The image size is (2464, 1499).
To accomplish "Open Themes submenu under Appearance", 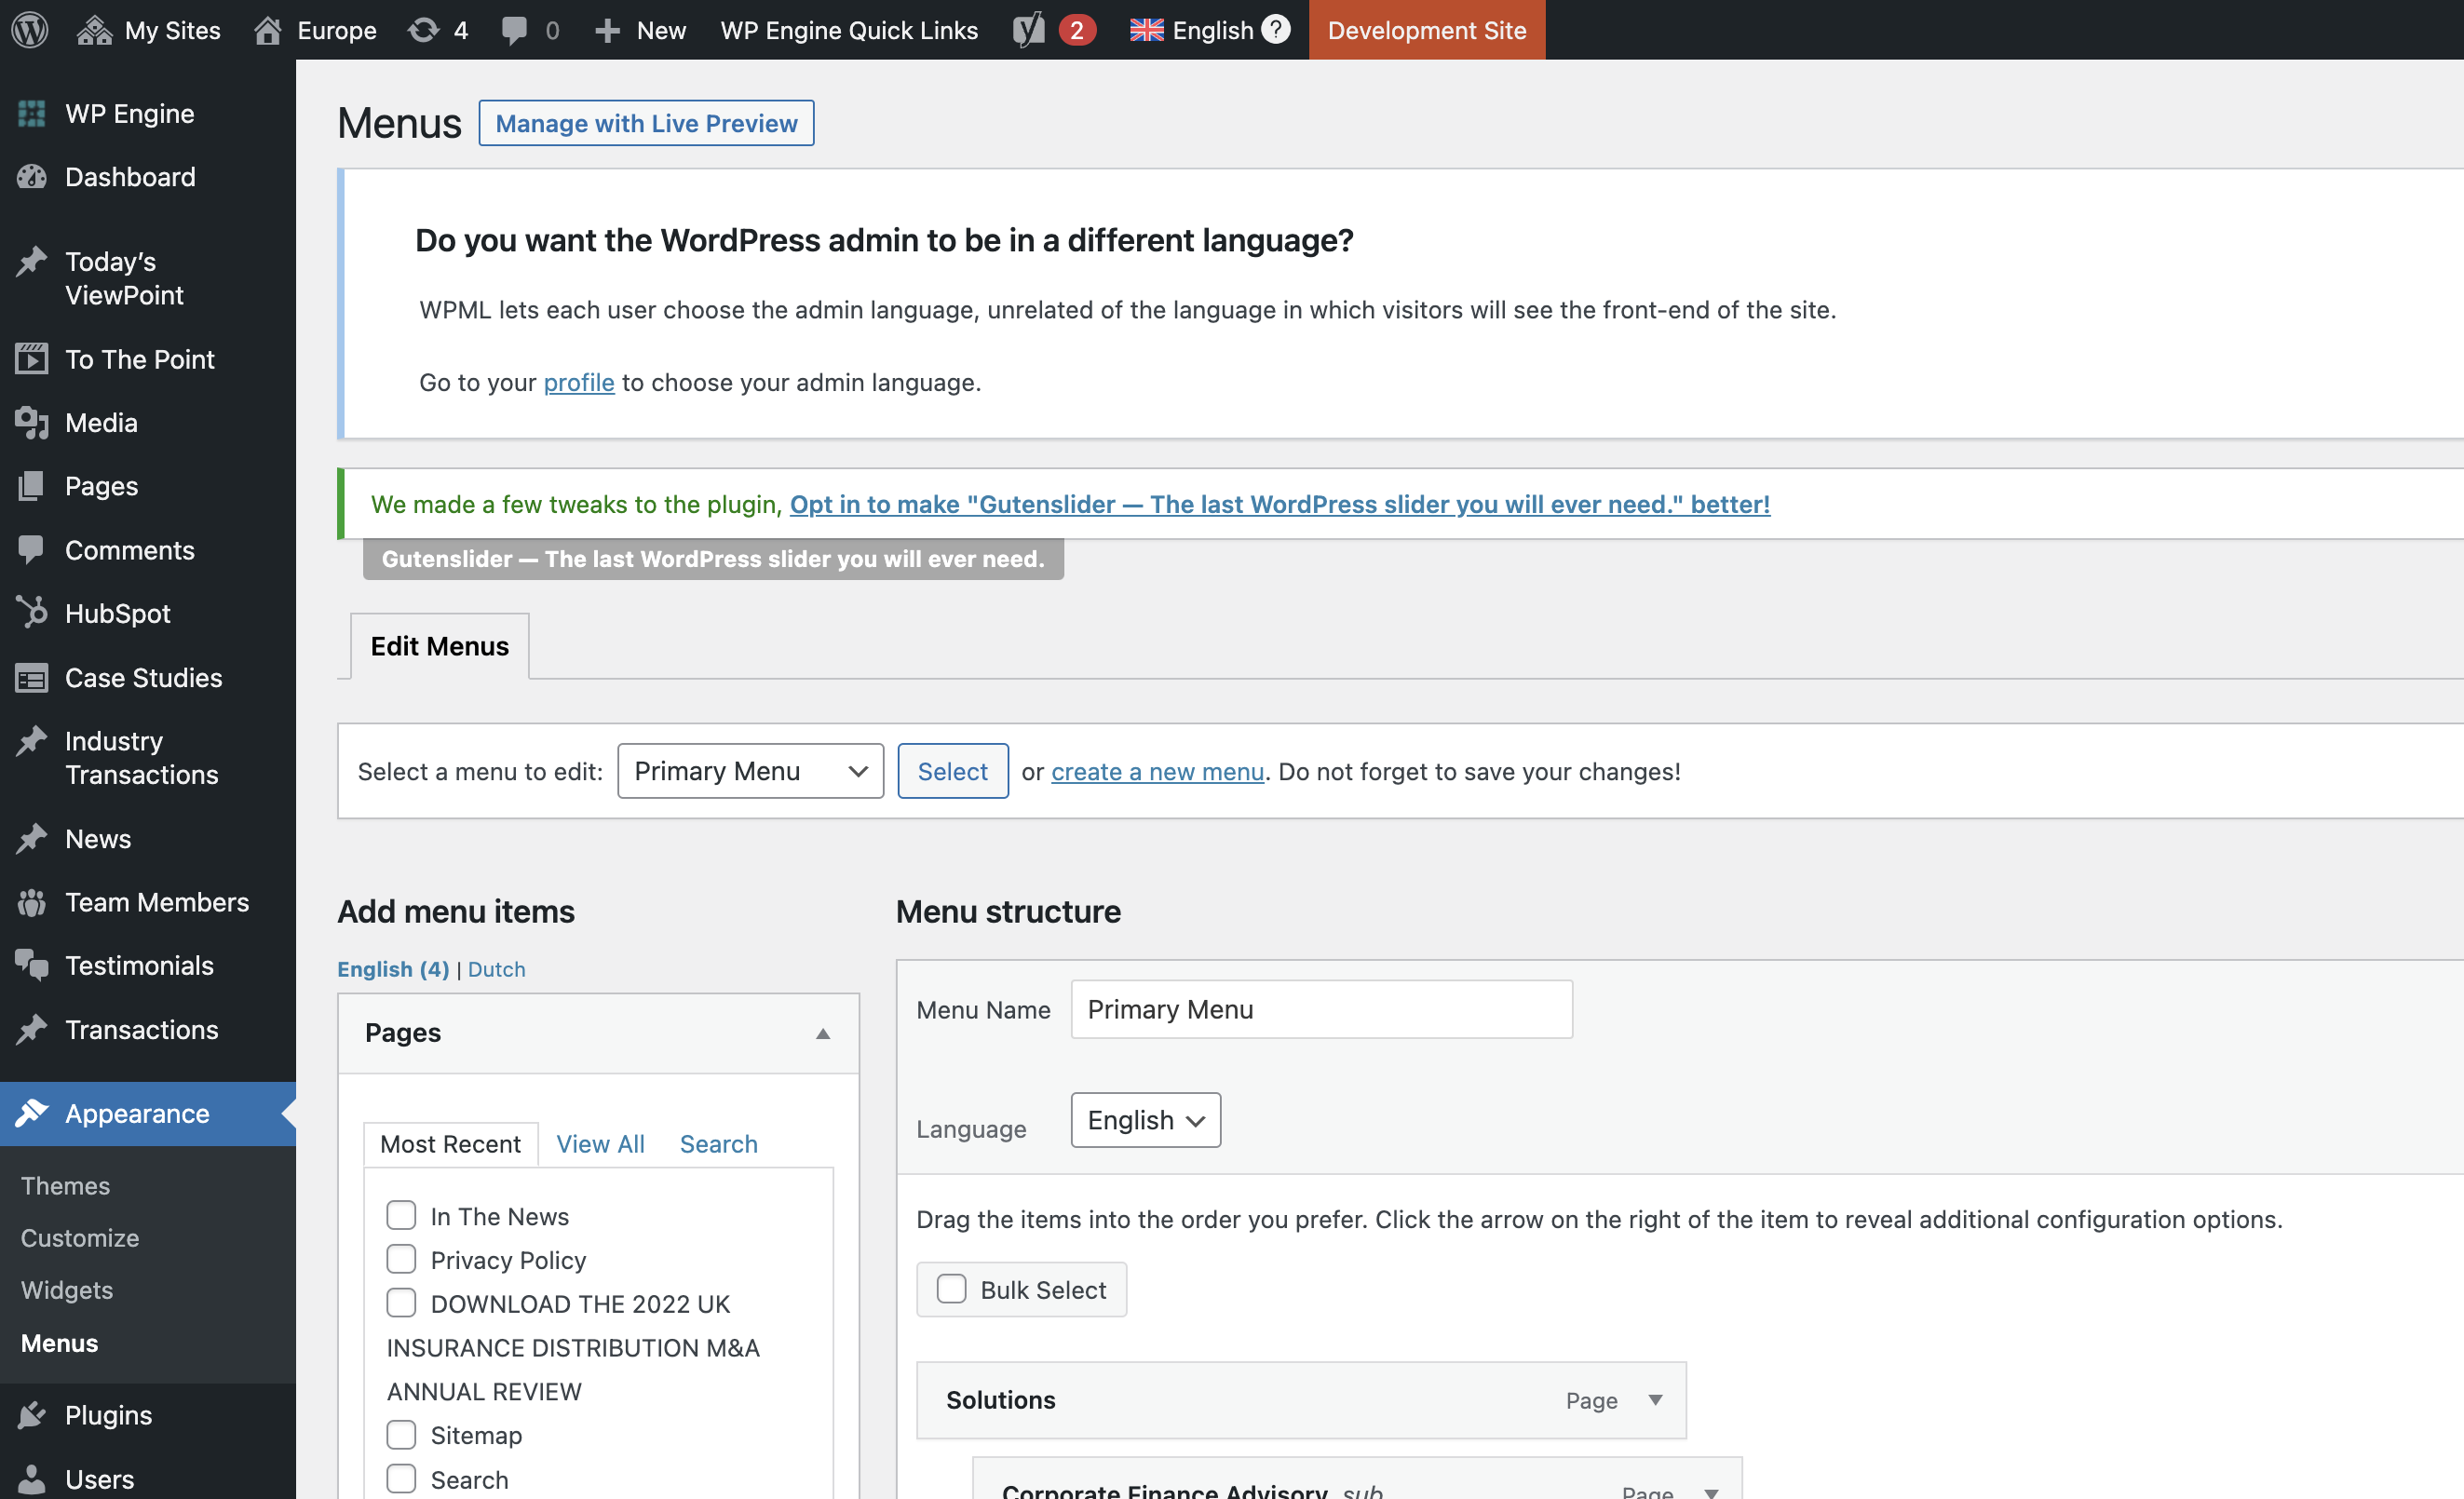I will click(x=65, y=1186).
